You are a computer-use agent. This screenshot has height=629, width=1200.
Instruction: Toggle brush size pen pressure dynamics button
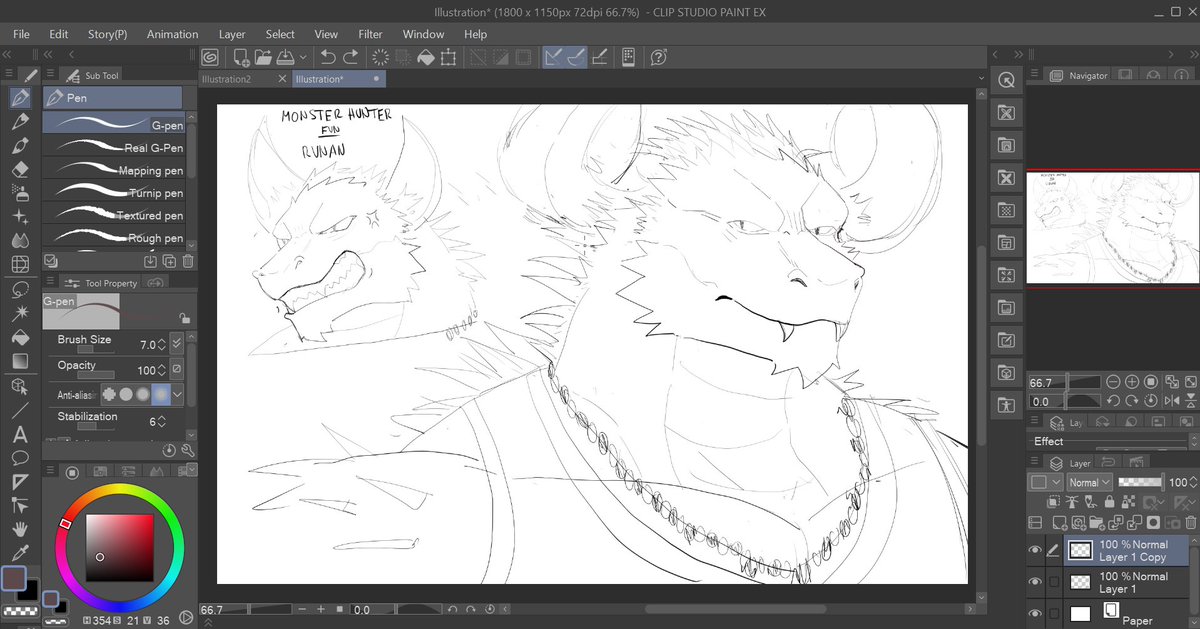point(177,343)
